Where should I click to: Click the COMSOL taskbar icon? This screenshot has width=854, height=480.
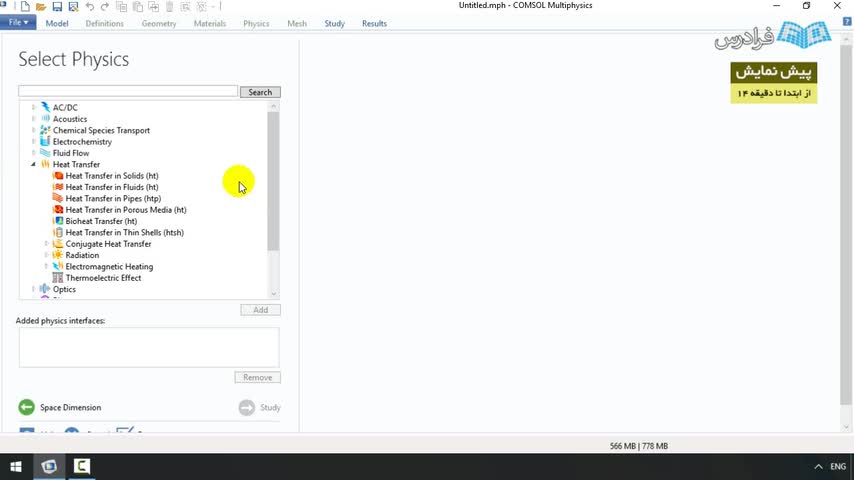pos(49,466)
